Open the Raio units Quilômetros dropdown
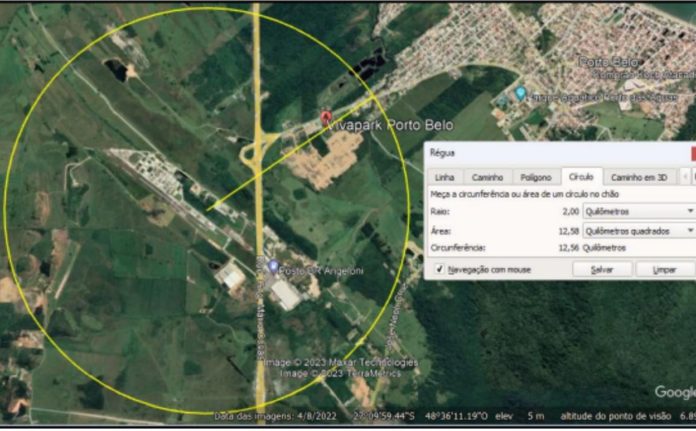696x431 pixels. pyautogui.click(x=639, y=212)
